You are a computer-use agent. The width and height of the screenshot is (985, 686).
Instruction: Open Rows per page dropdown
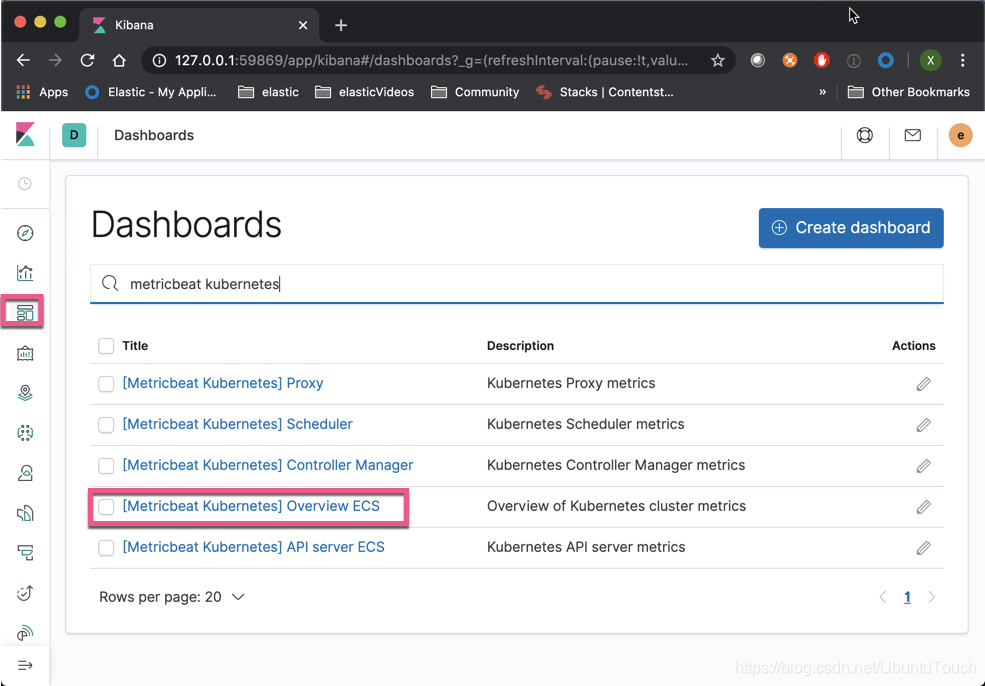(171, 597)
